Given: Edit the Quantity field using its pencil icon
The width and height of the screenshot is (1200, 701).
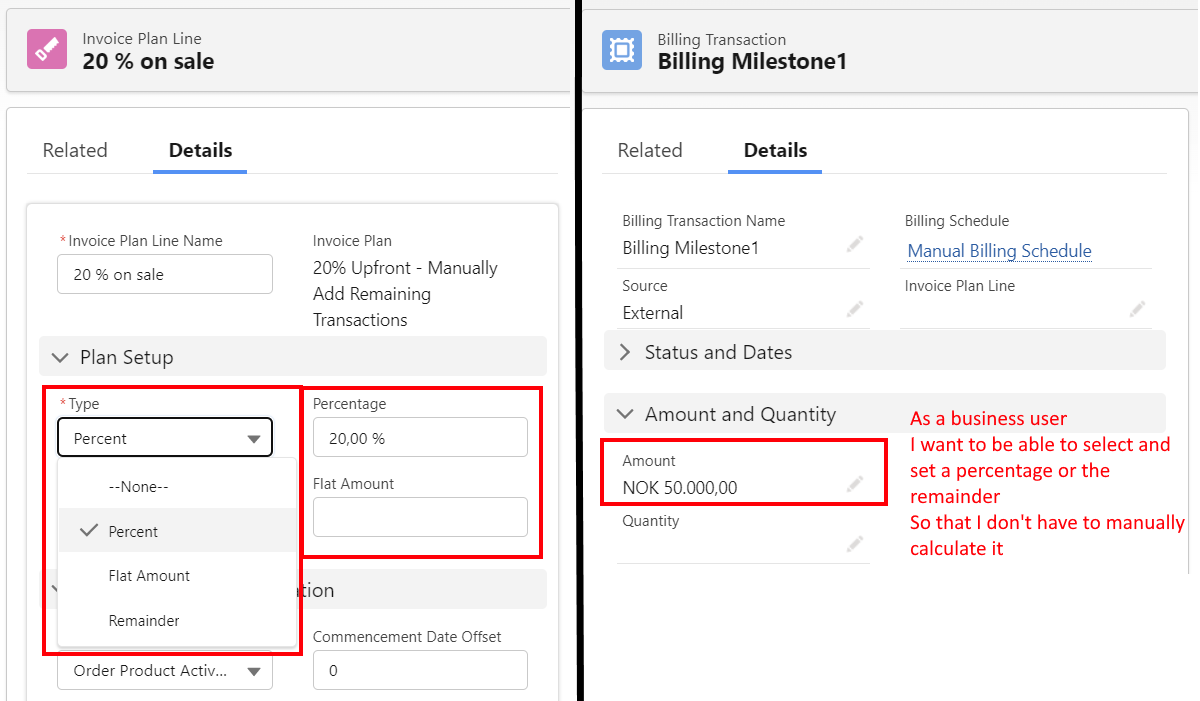Looking at the screenshot, I should (x=855, y=544).
